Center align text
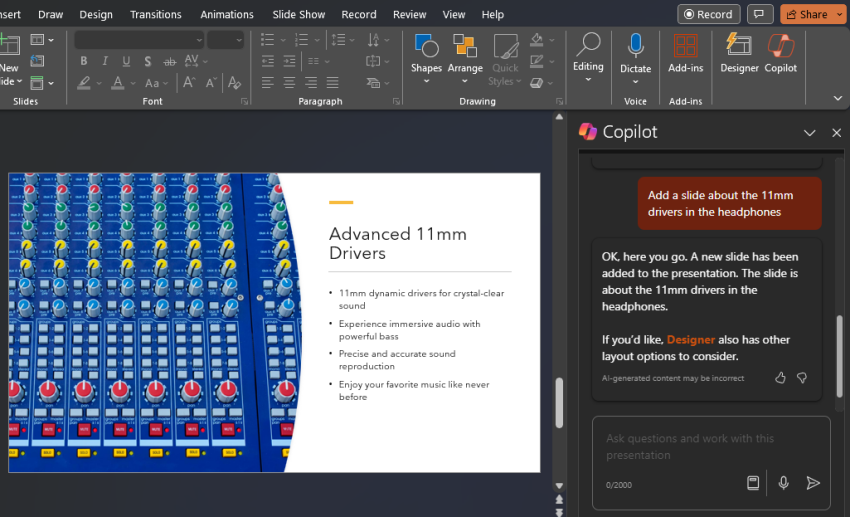 coord(289,82)
